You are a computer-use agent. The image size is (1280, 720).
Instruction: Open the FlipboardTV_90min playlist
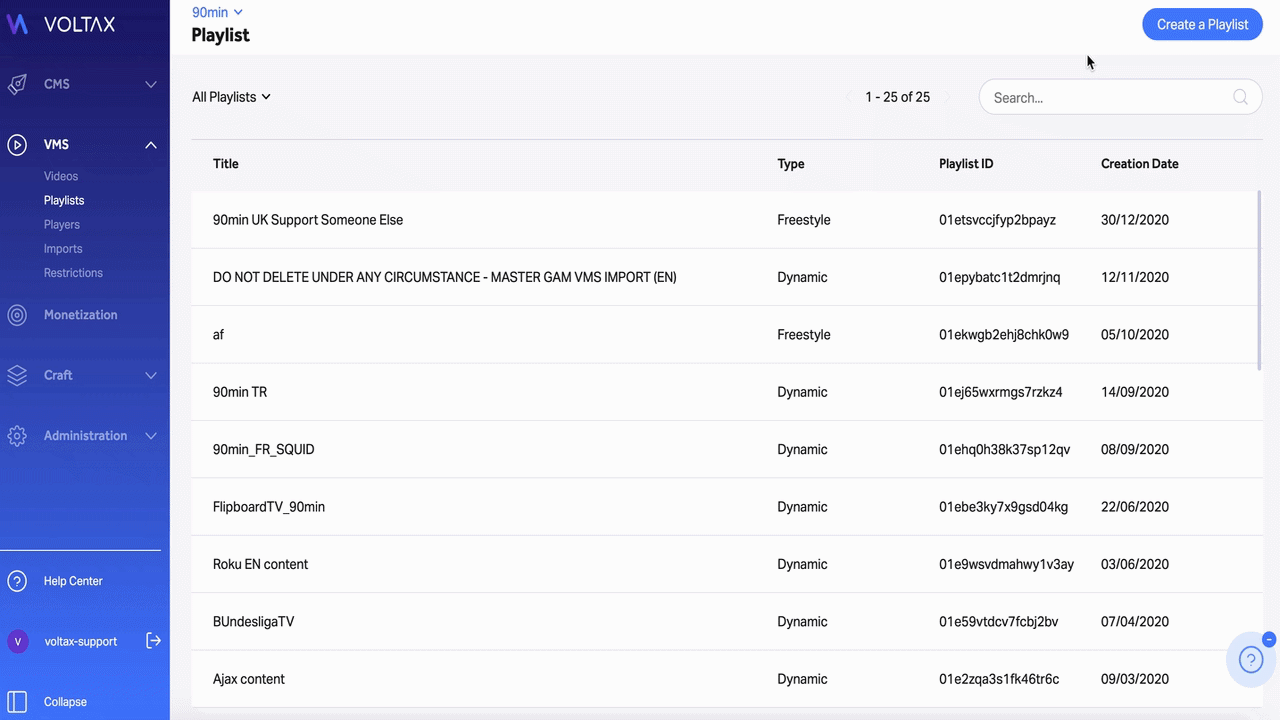(269, 507)
